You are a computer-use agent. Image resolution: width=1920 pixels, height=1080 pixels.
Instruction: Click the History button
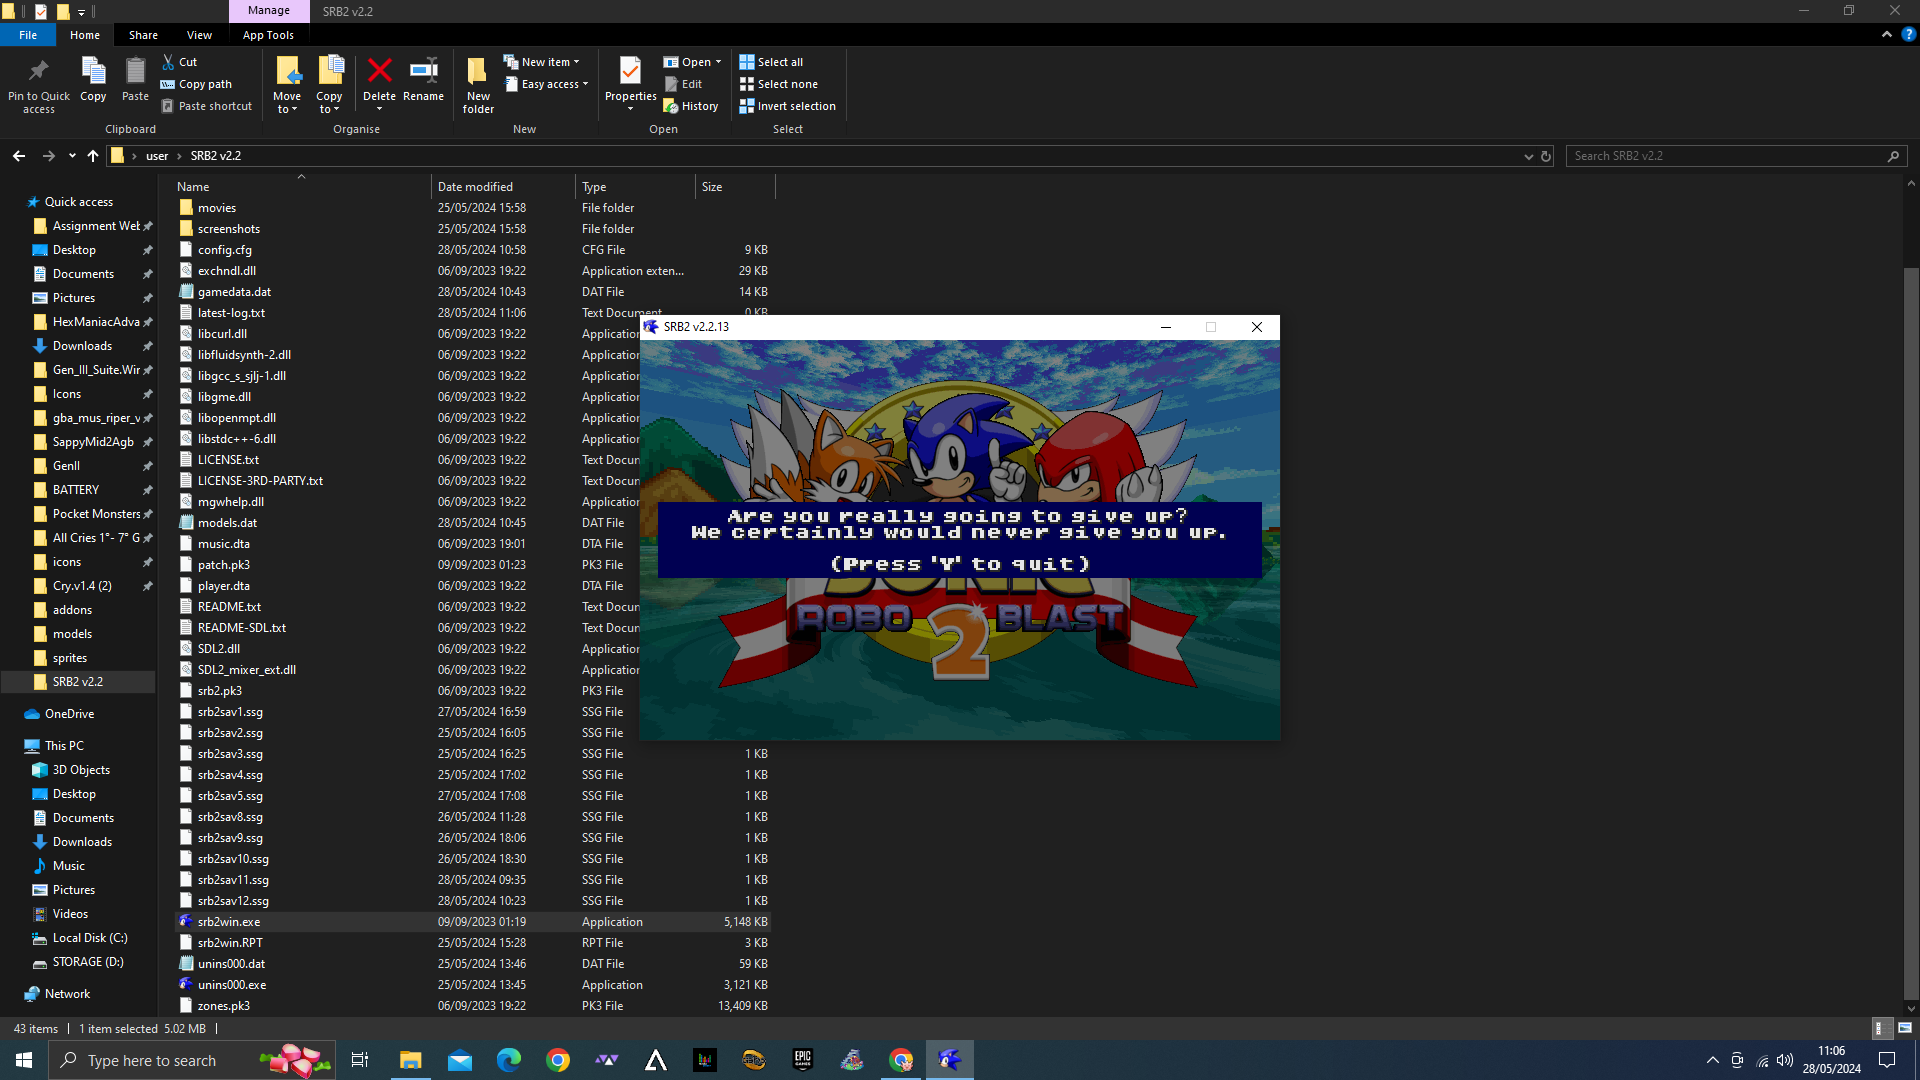pos(691,106)
